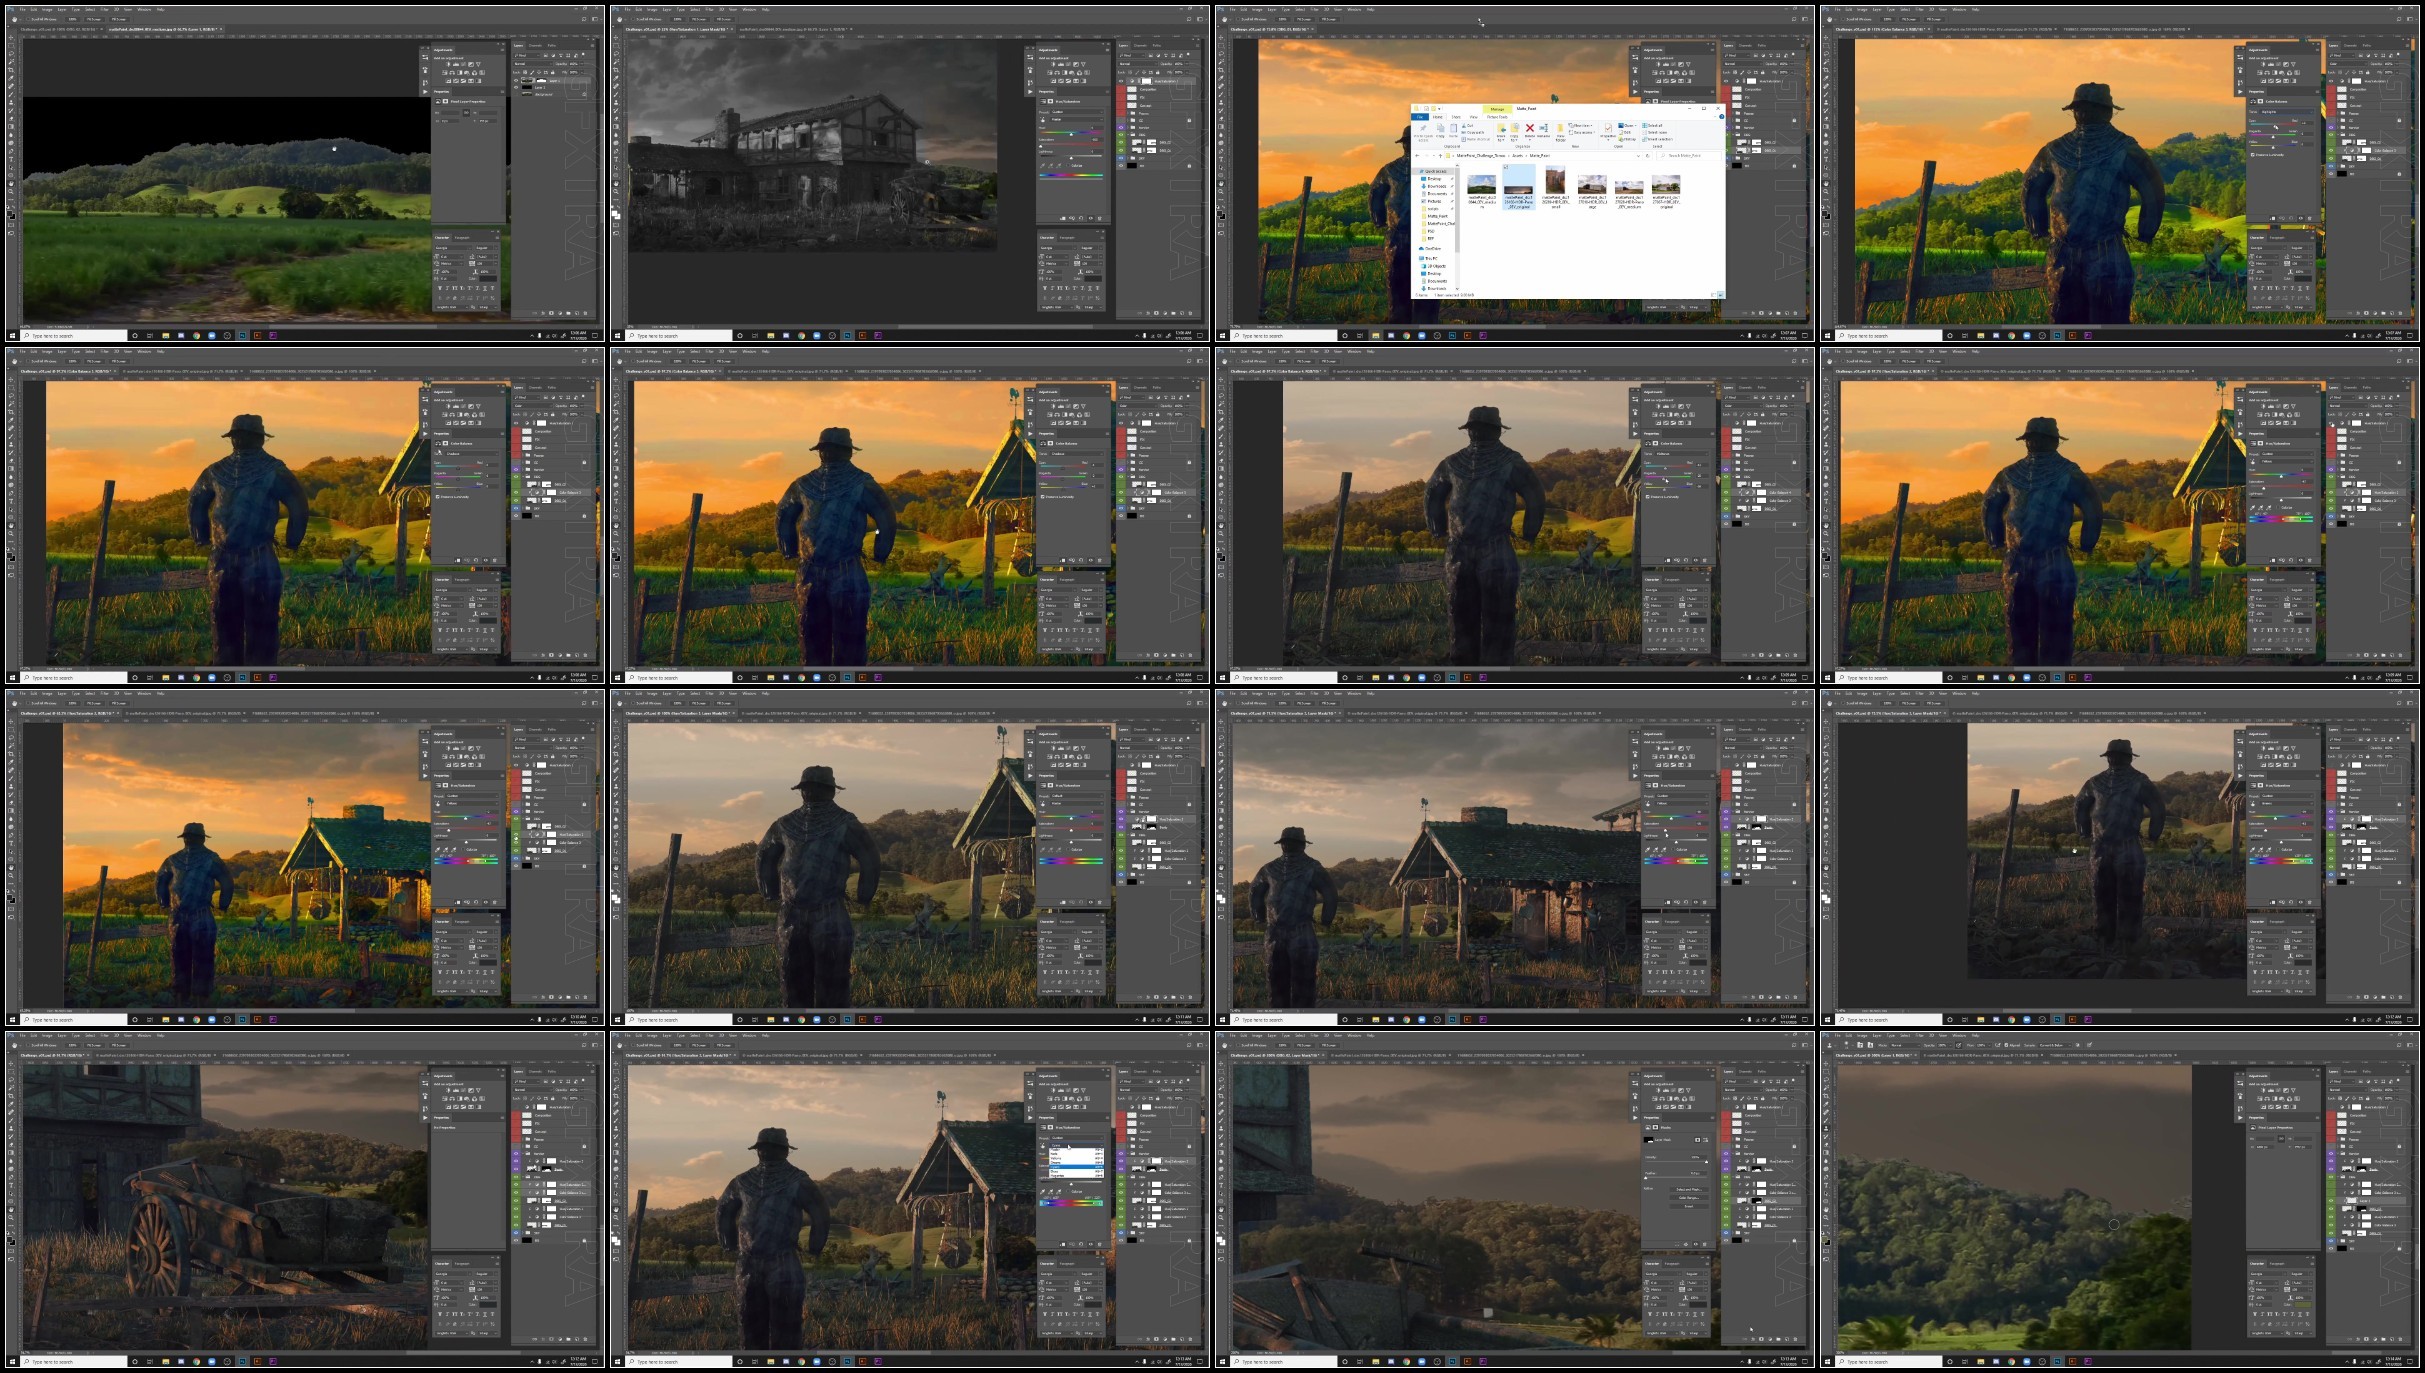Click Fill Screen button in grayscale farmhouse frame
Viewport: 2425px width, 1373px height.
coord(724,19)
